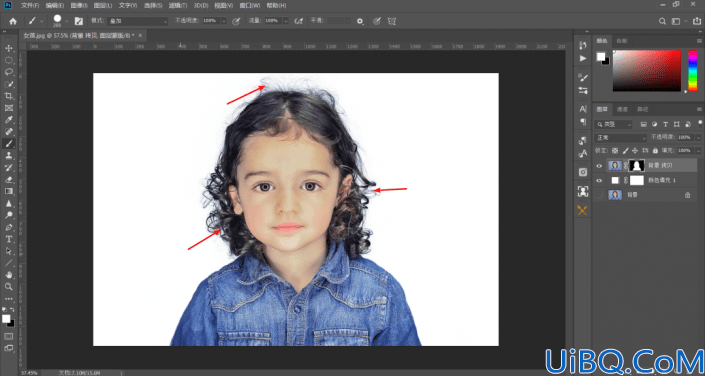Screen dimensions: 705x376
Task: Toggle symmetry paint butterfly icon
Action: coord(392,21)
